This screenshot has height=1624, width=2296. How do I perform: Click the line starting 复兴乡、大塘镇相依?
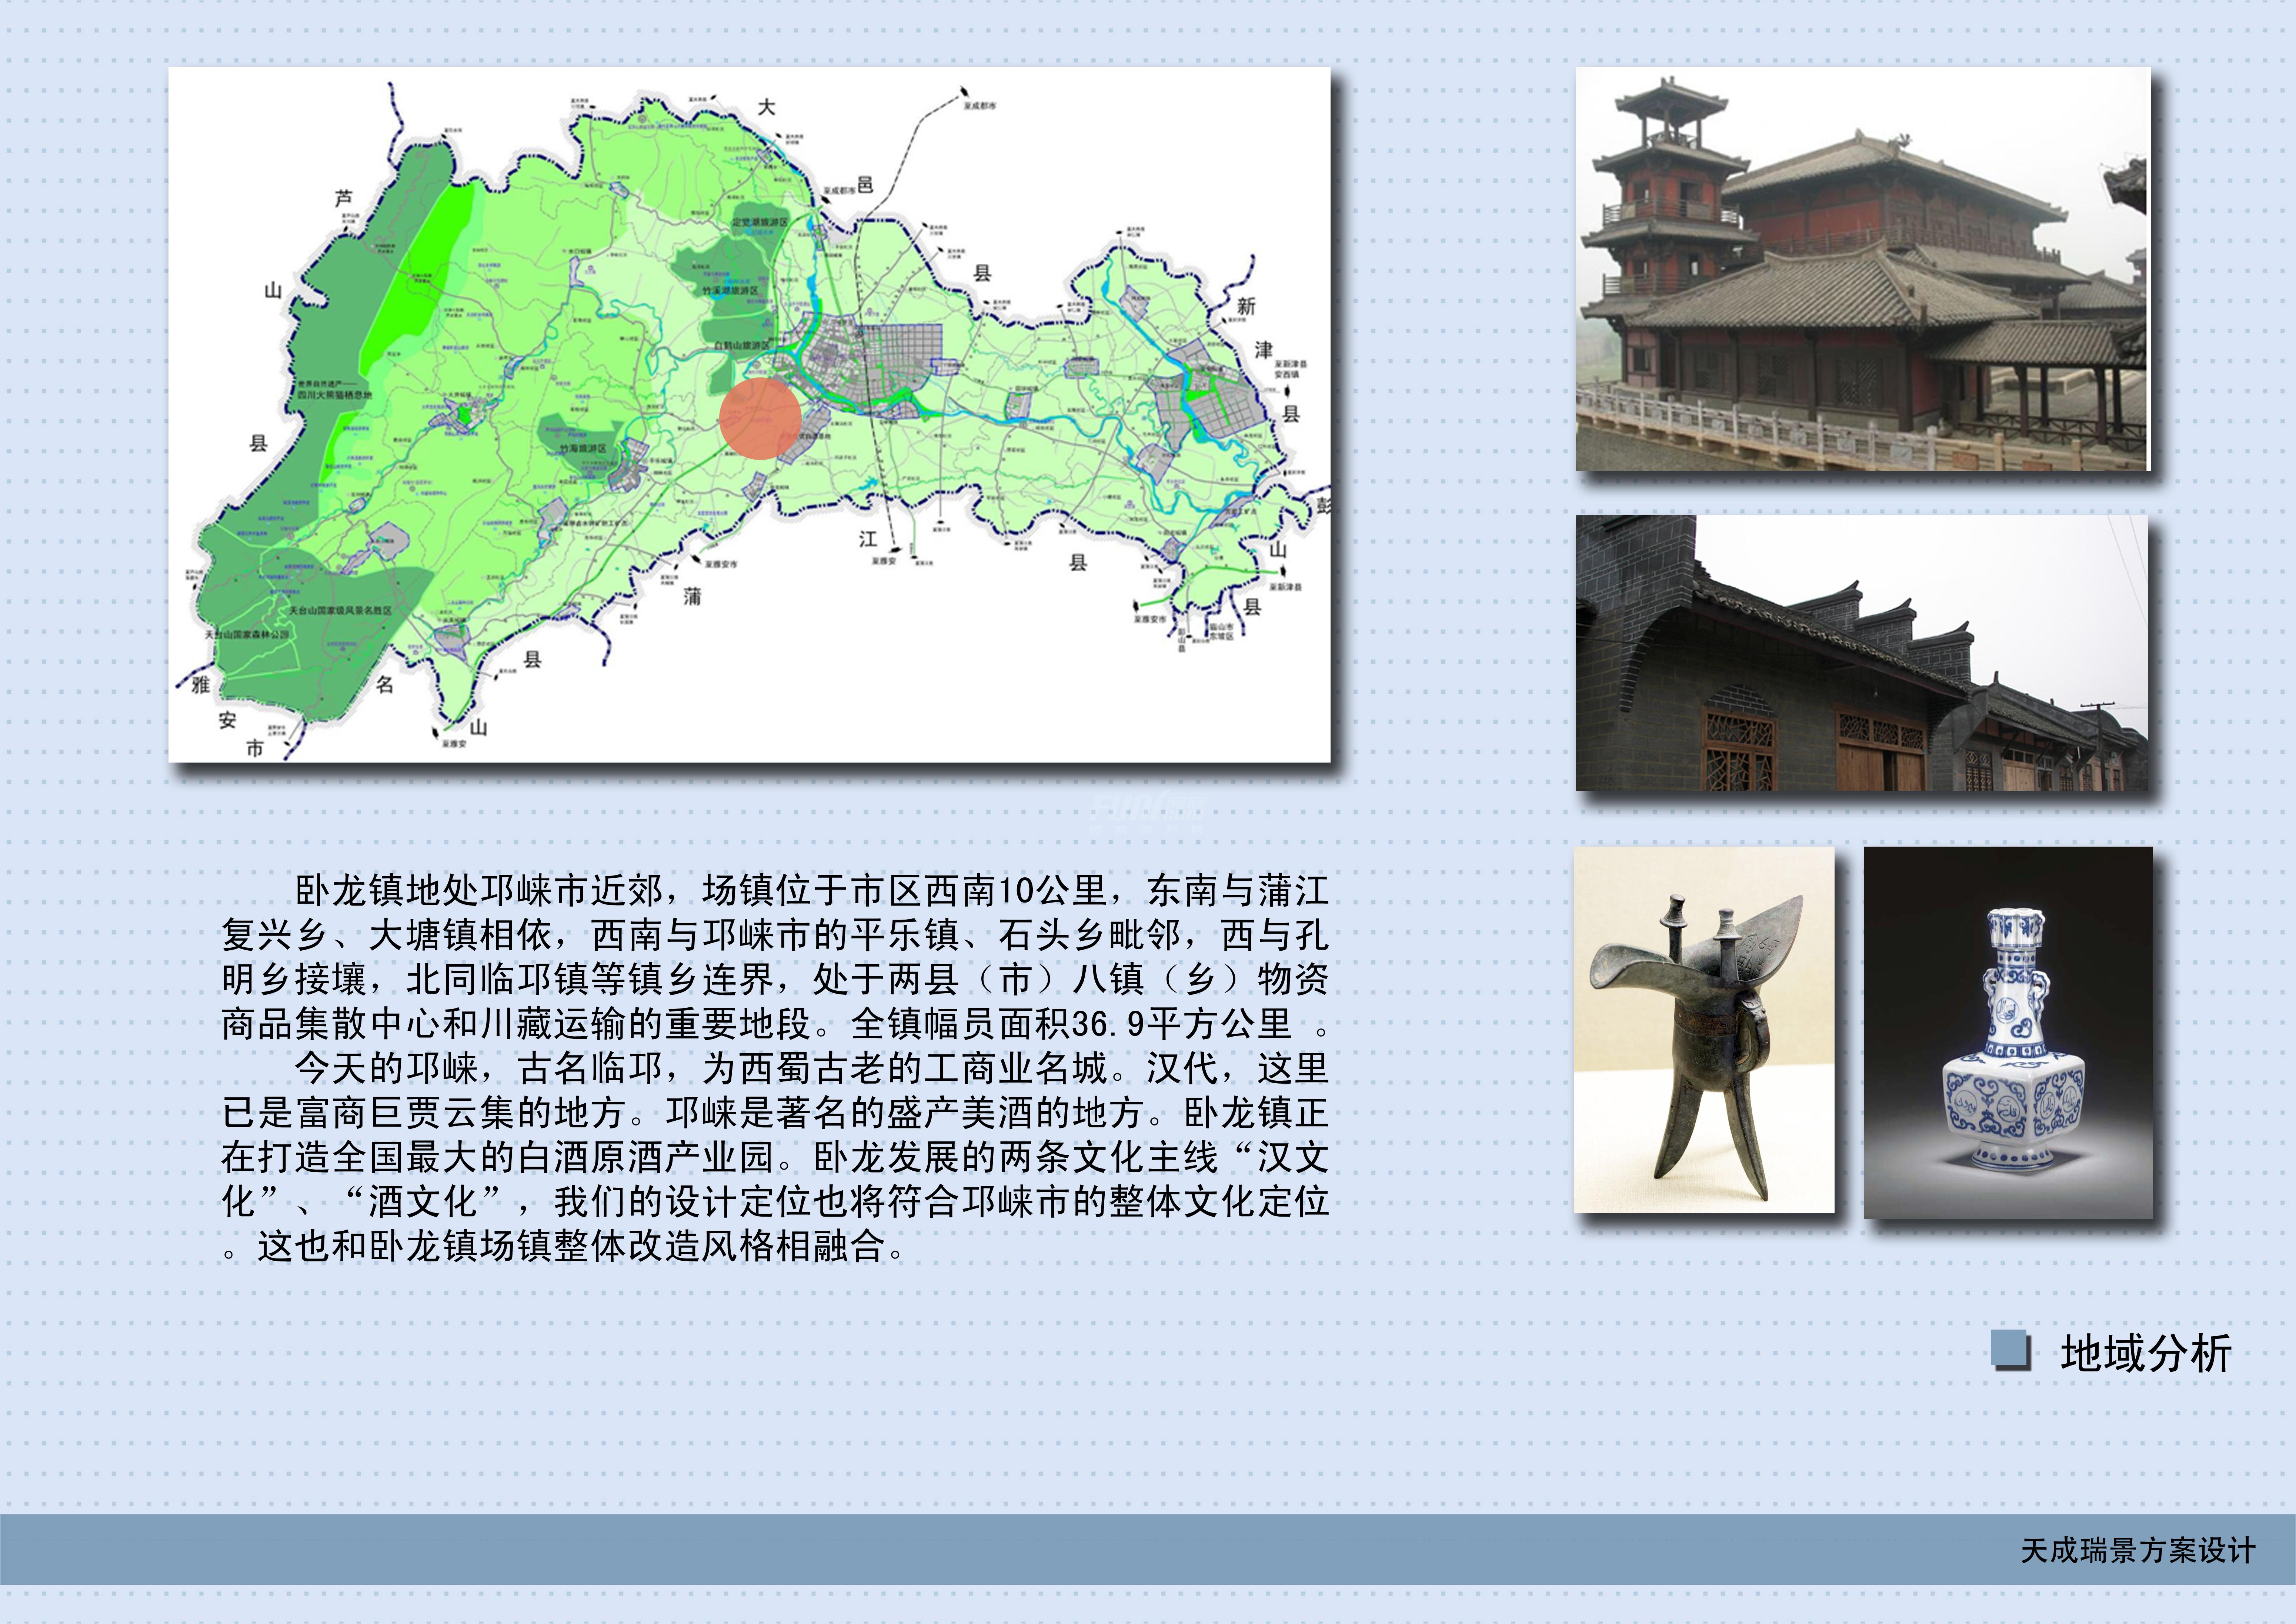(775, 935)
